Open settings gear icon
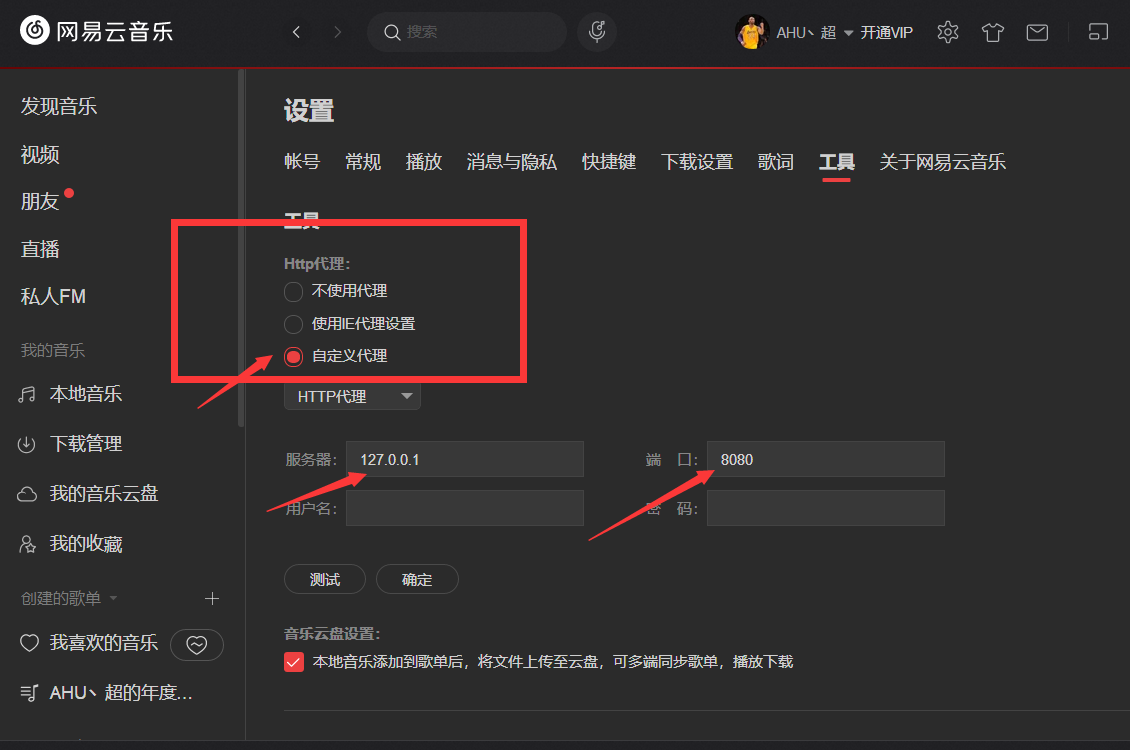Viewport: 1130px width, 750px height. pos(948,32)
